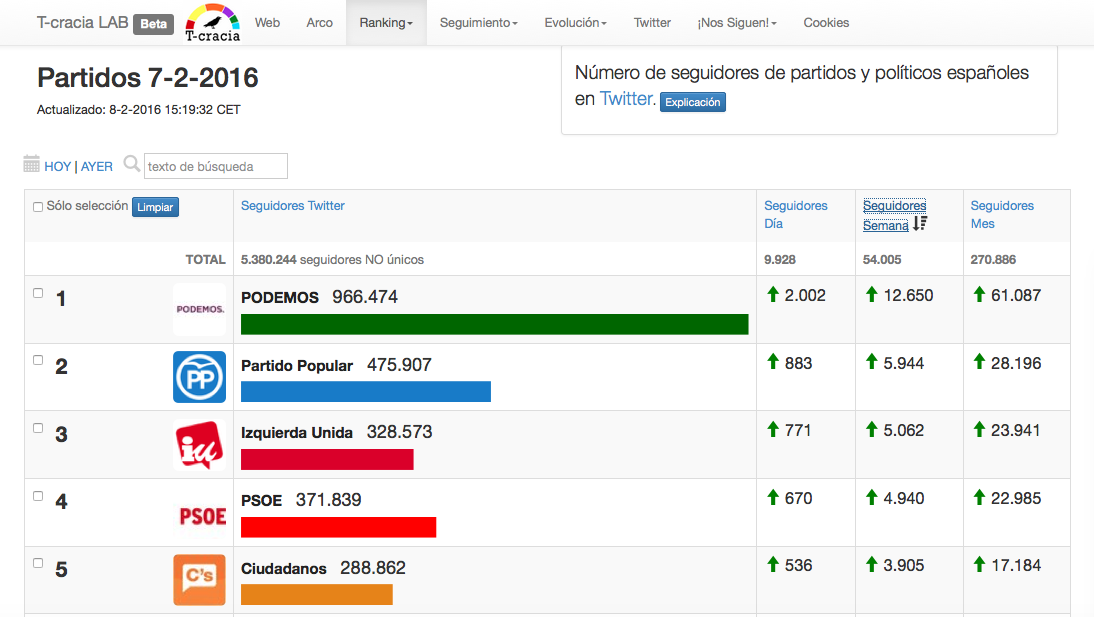Click the Ciudadanos orange logo
This screenshot has width=1094, height=617.
pos(199,580)
